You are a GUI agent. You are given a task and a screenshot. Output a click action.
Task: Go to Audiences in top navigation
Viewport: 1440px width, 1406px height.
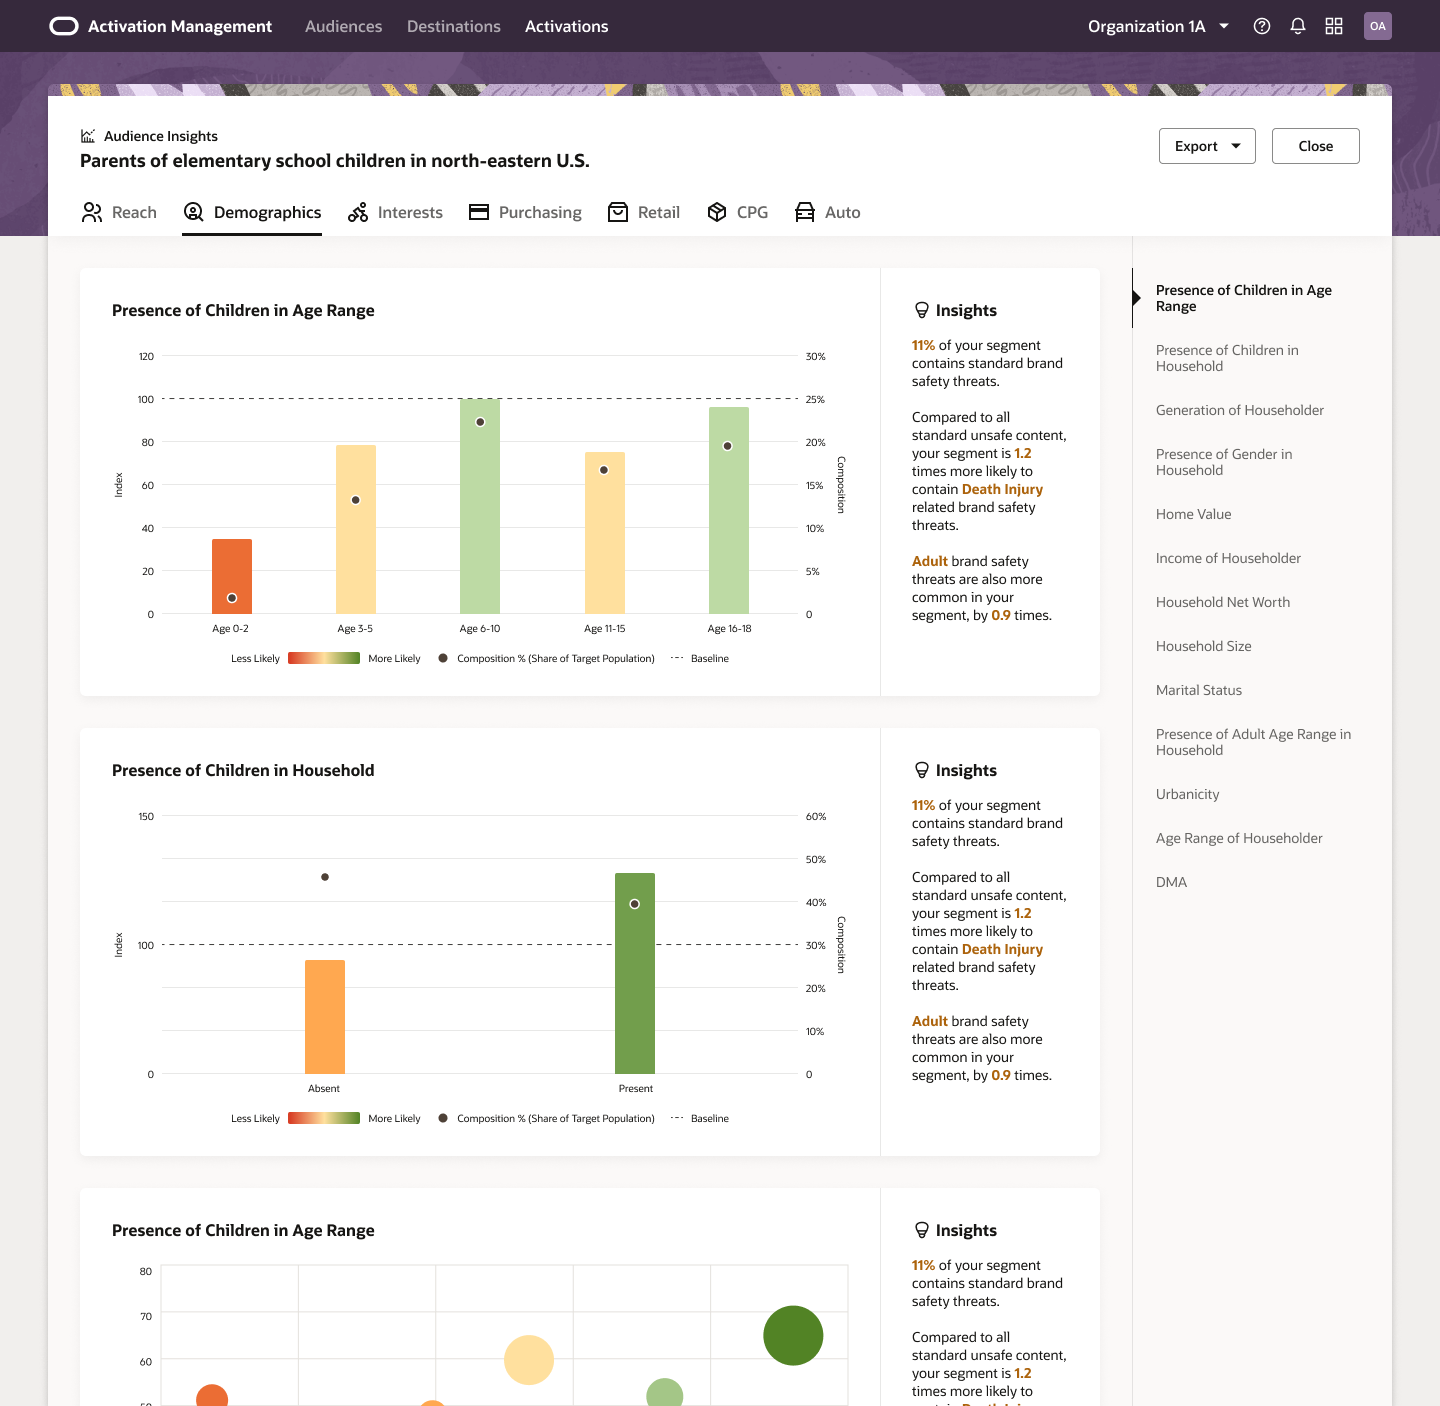click(x=343, y=26)
